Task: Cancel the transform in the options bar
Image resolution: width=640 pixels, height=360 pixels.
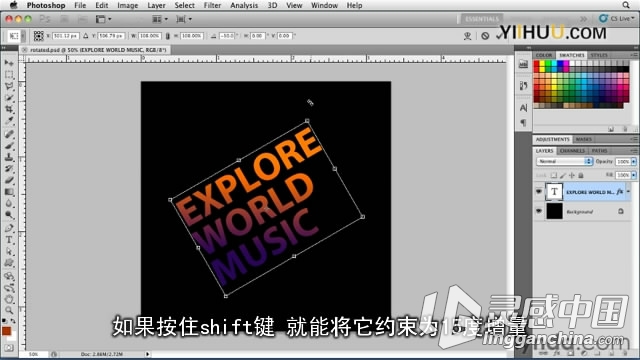Action: [x=485, y=36]
